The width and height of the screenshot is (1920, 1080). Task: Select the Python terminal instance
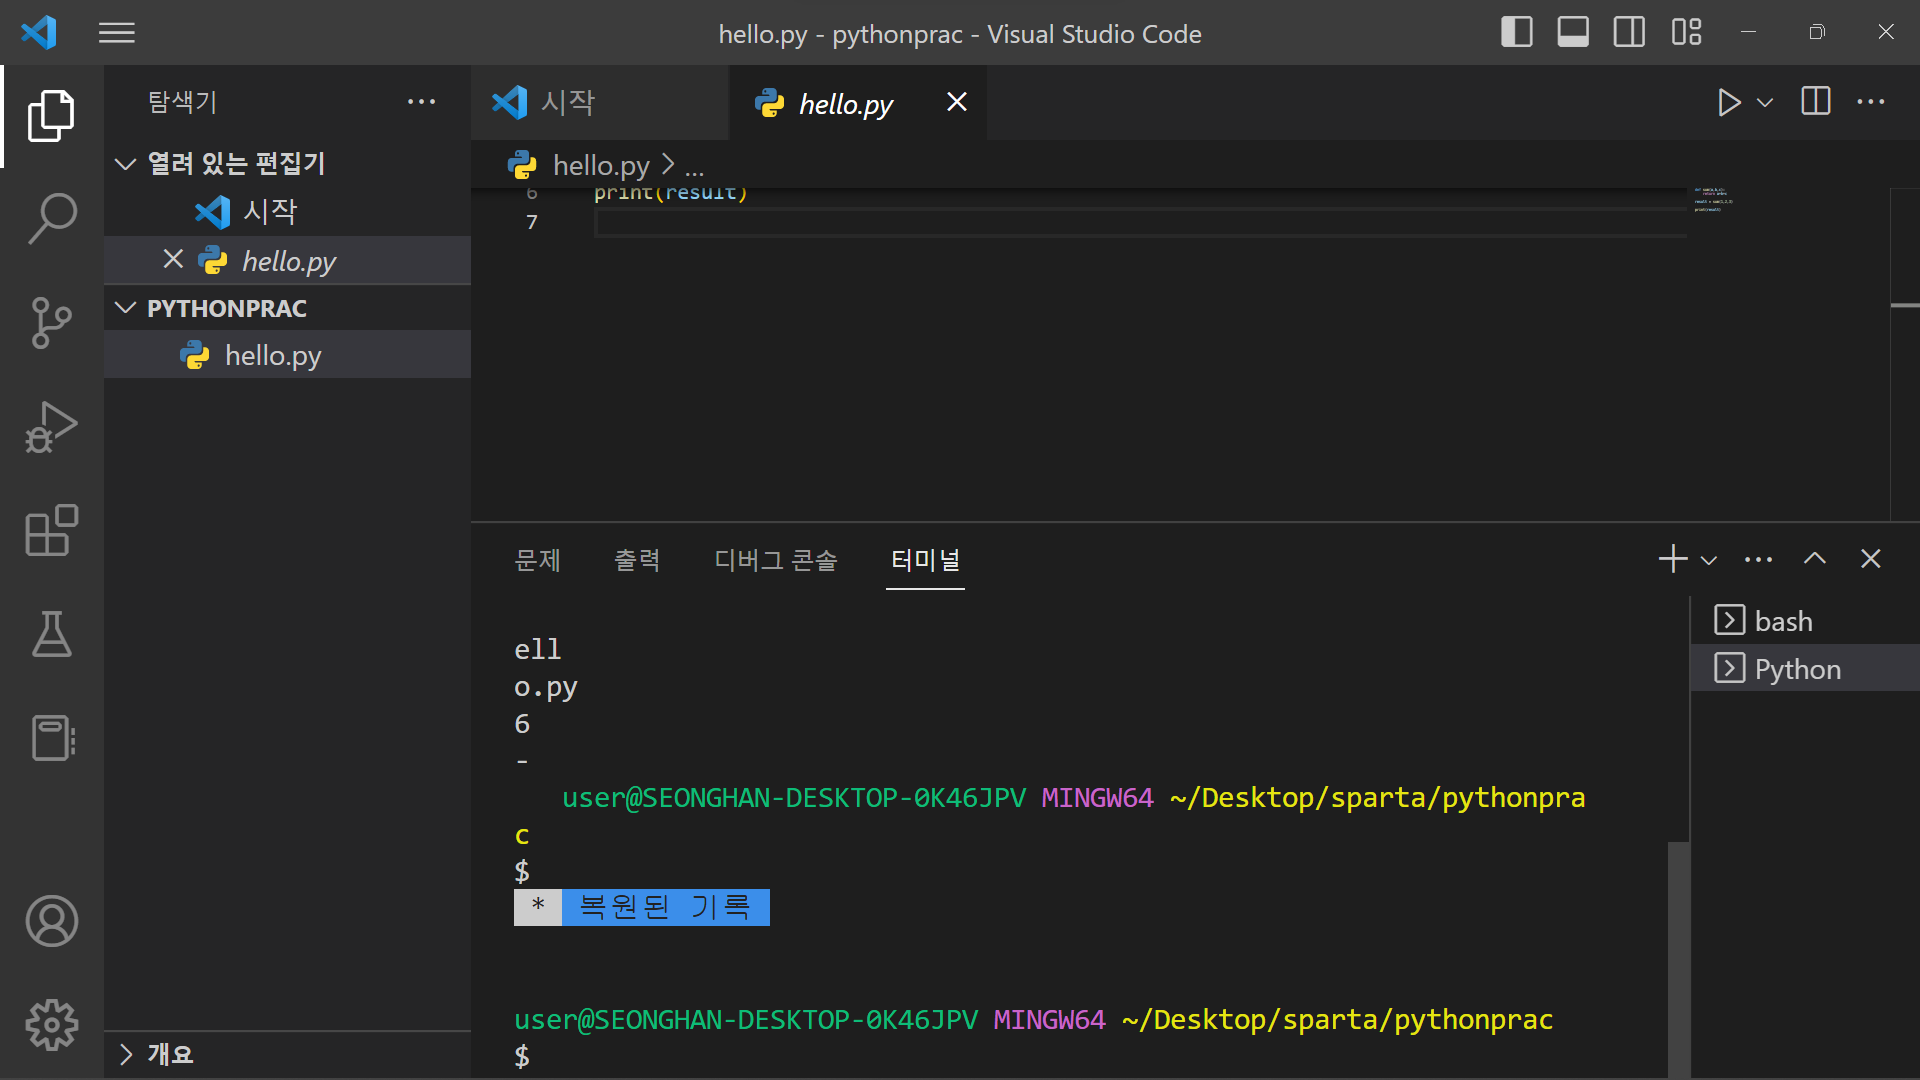(1804, 669)
